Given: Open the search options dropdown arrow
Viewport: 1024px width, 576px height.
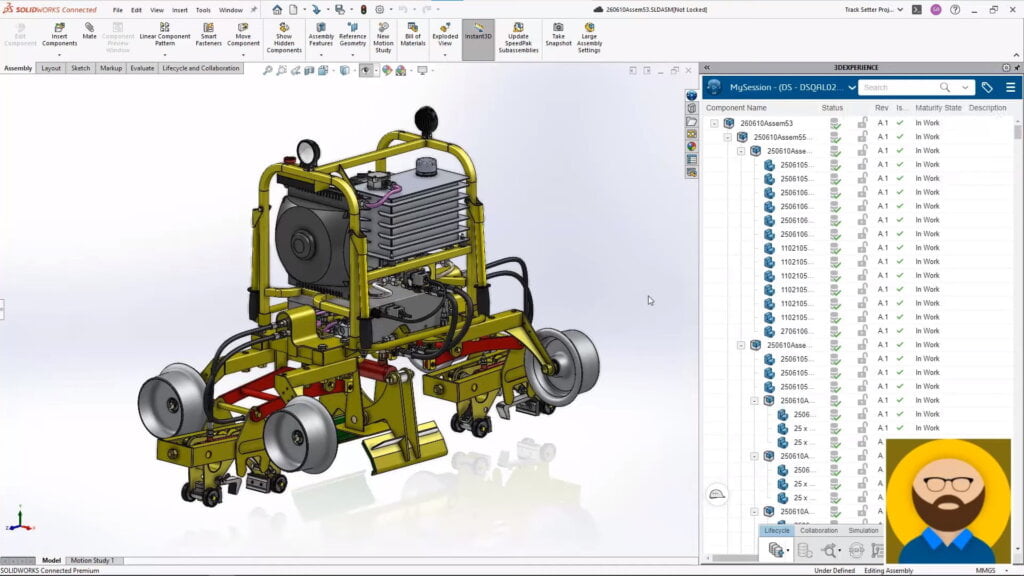Looking at the screenshot, I should click(x=963, y=88).
